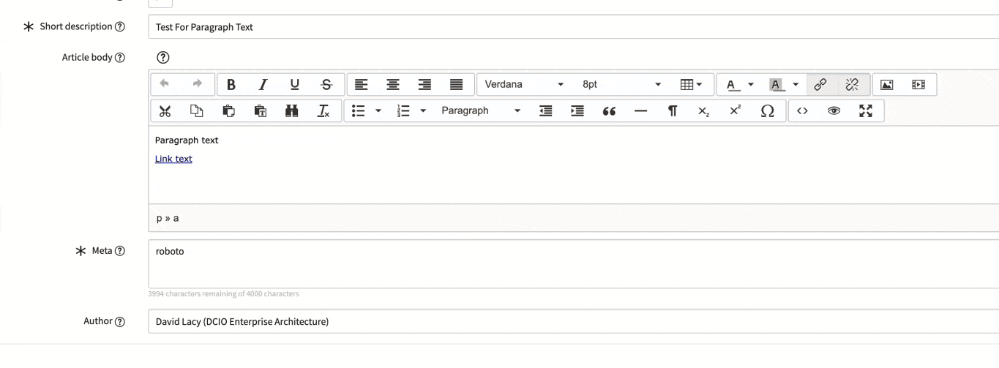Select the 'a' element in path bar

pyautogui.click(x=176, y=218)
